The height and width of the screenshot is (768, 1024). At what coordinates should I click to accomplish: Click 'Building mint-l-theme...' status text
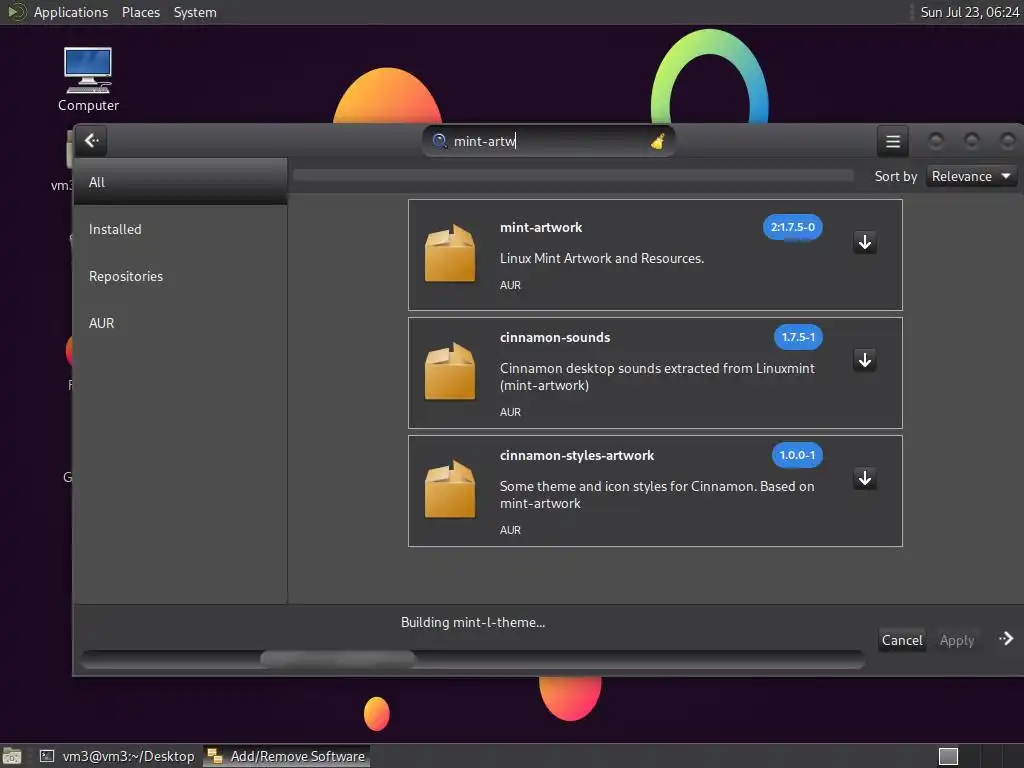[x=473, y=622]
